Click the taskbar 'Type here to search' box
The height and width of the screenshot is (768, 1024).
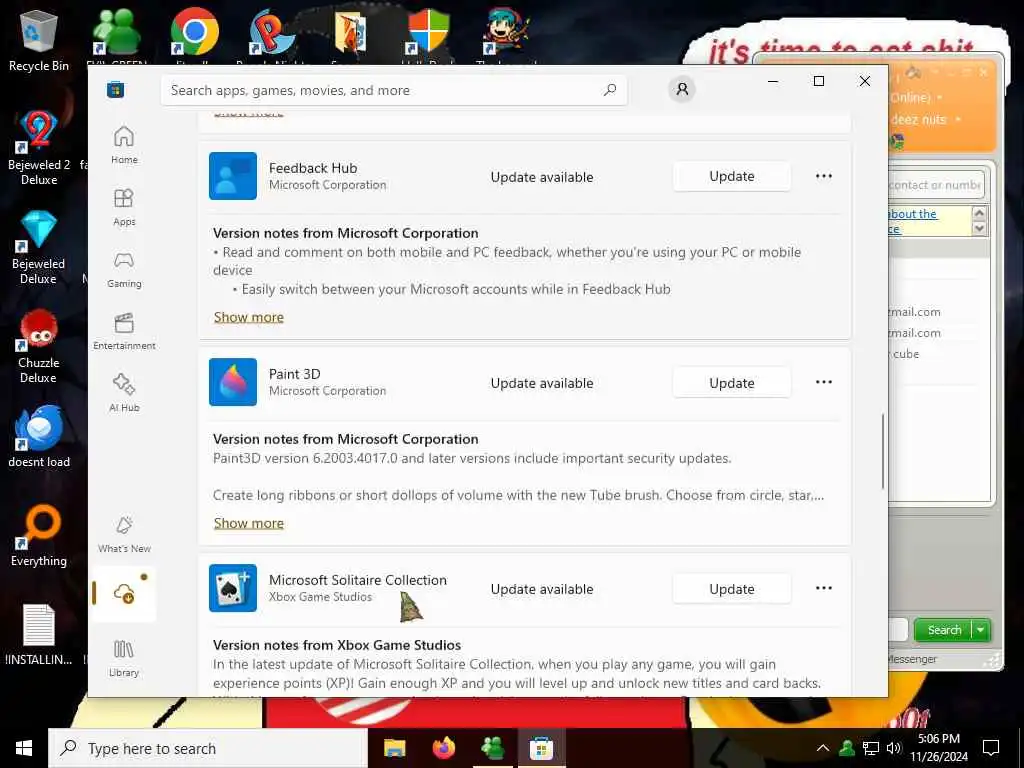[208, 748]
